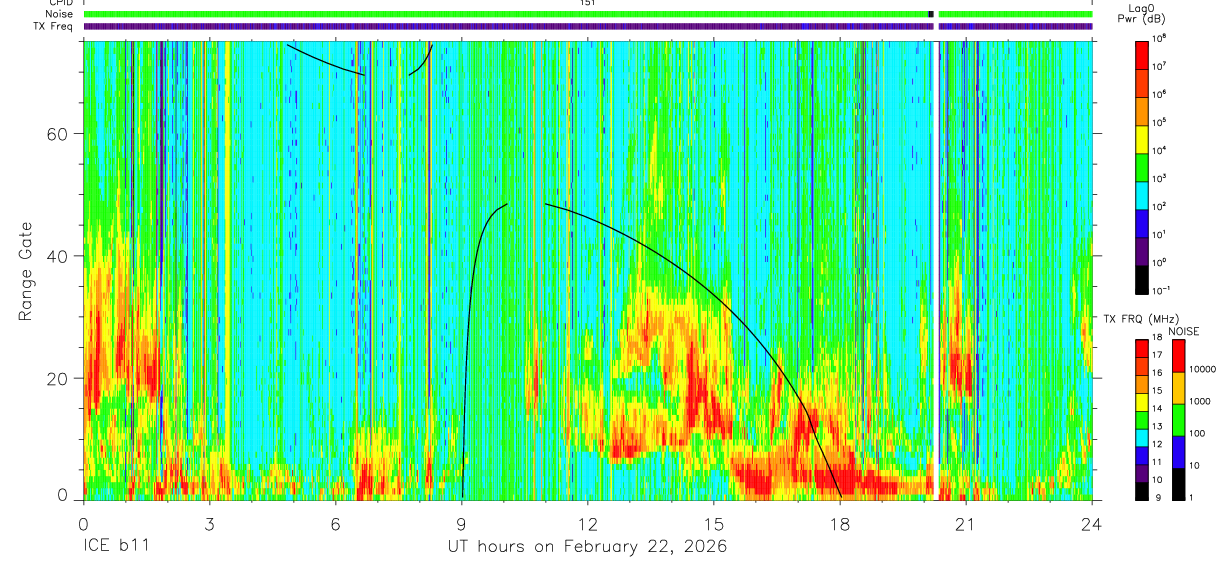Click the x-axis tick label '6'

pyautogui.click(x=335, y=524)
